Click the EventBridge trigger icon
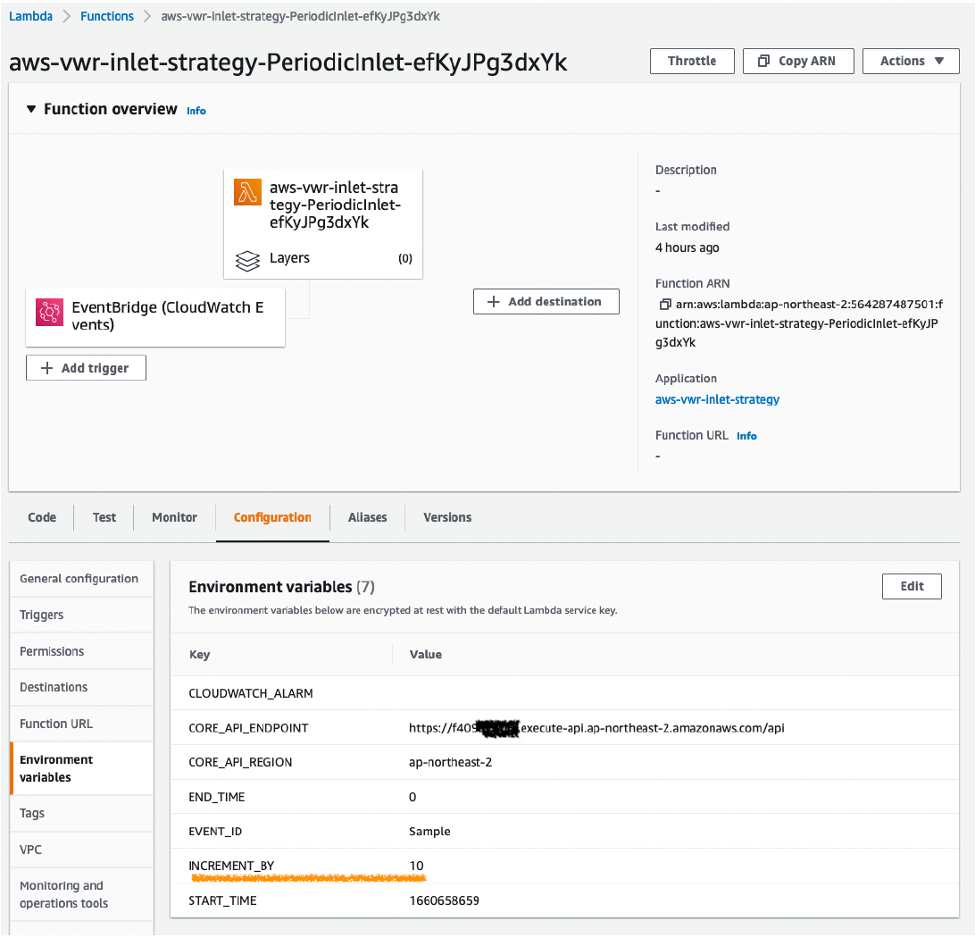Screen dimensions: 977x939 point(49,312)
